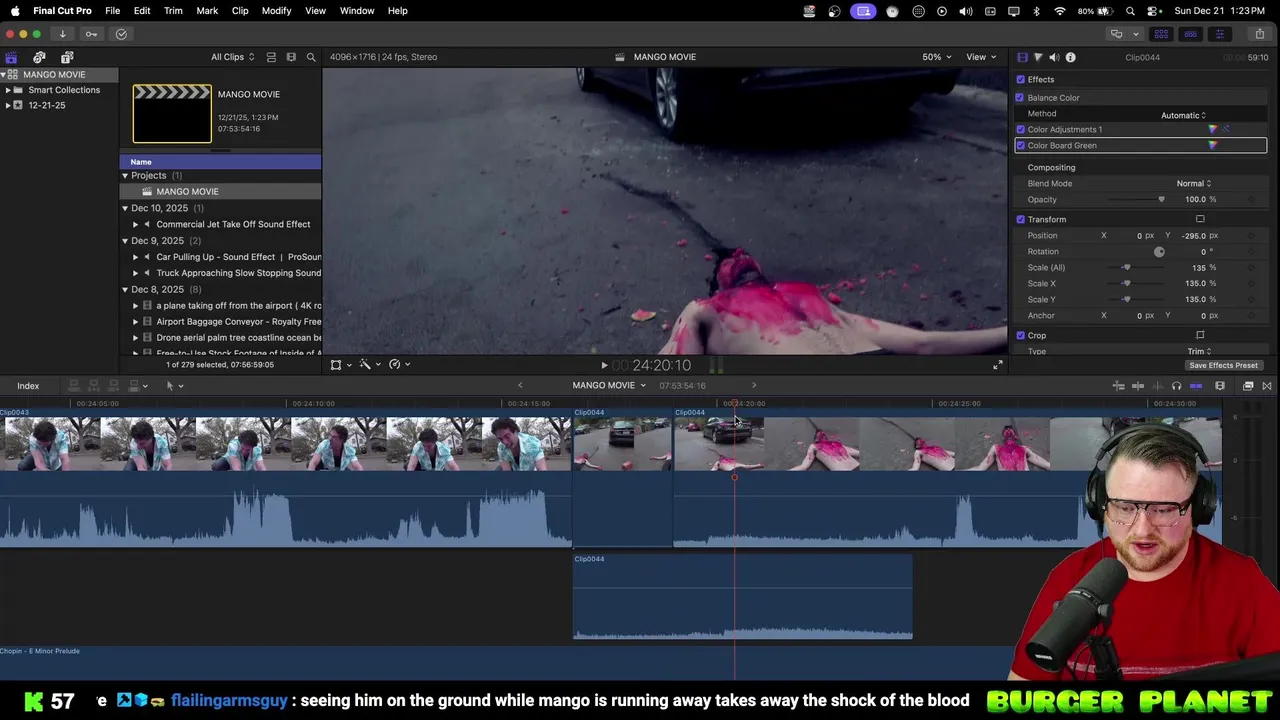Expand the Smart Collections folder
Screen dimensions: 1280x720
[x=8, y=90]
